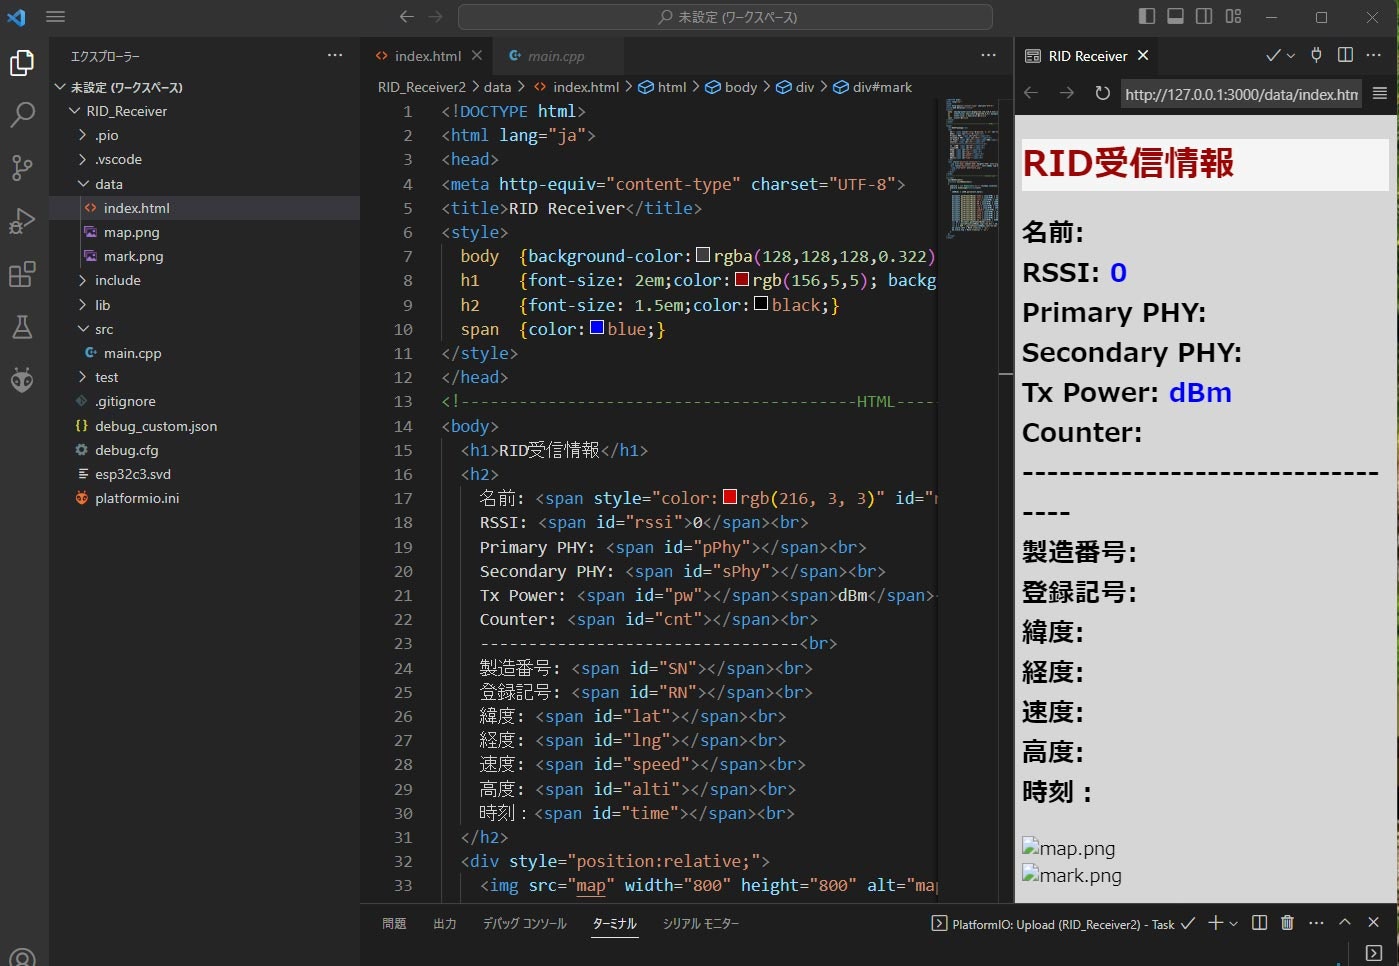The width and height of the screenshot is (1399, 966).
Task: Click rgba body background color swatch
Action: coord(703,255)
